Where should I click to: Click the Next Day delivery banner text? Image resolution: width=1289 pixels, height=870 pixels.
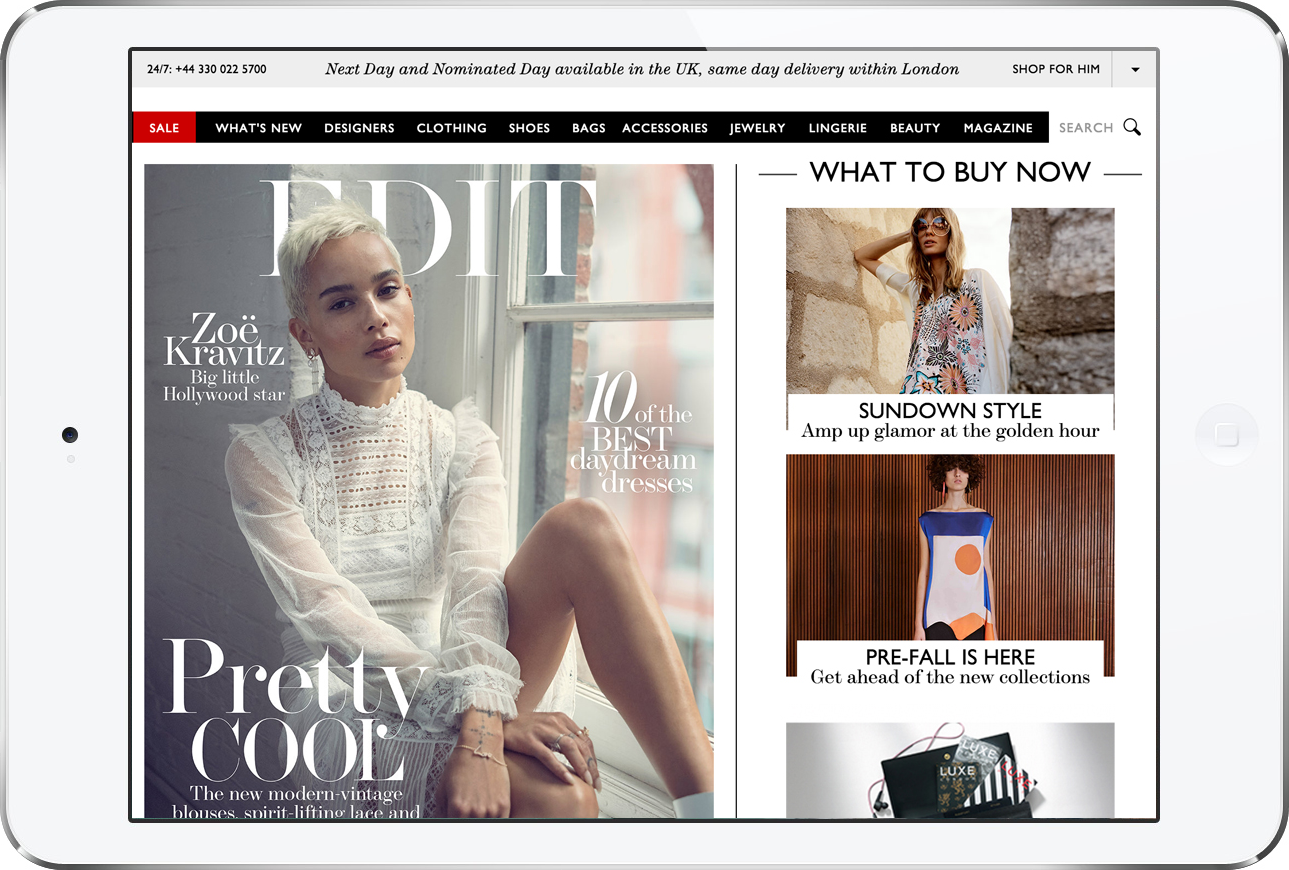(x=642, y=69)
